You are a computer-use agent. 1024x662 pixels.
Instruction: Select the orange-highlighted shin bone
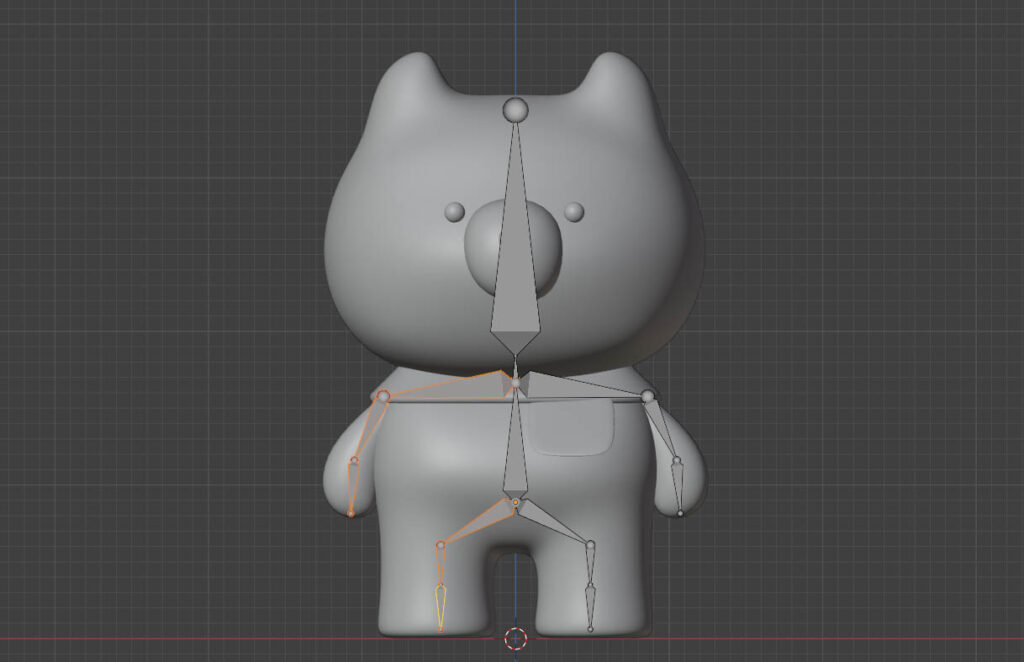(x=440, y=565)
